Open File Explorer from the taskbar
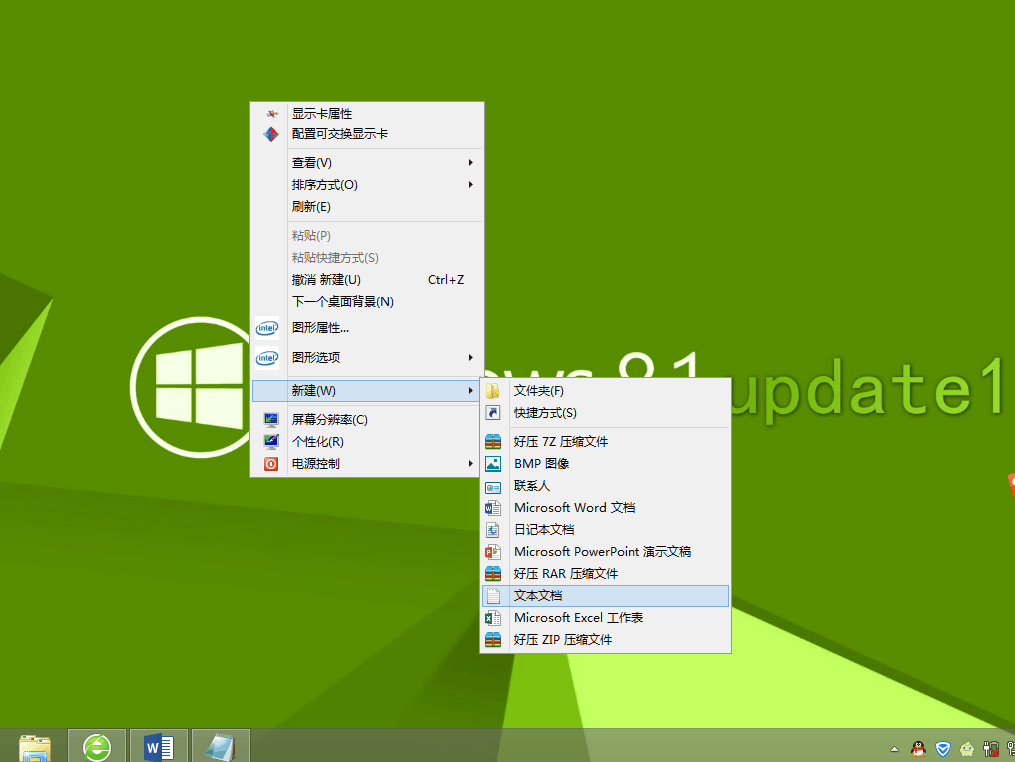1015x762 pixels. click(35, 747)
